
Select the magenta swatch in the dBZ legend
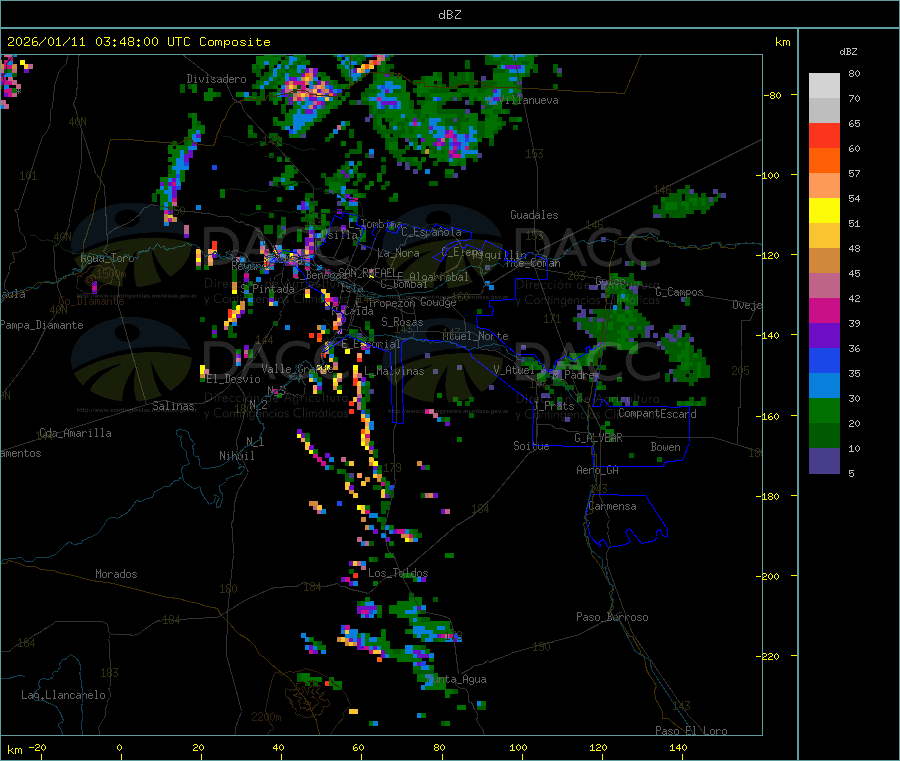824,310
